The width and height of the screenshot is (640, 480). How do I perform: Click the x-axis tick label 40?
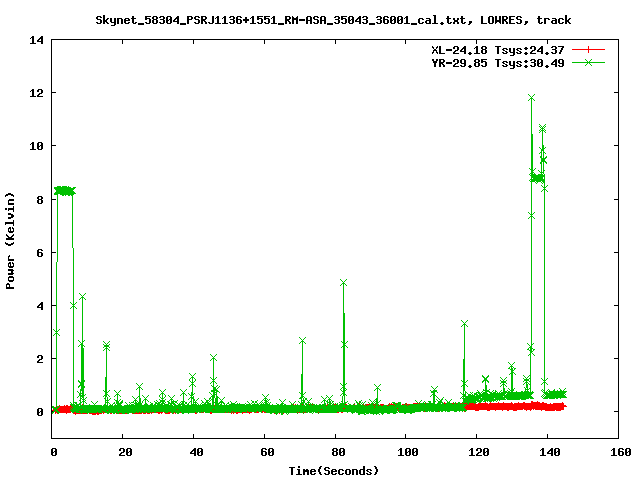tap(196, 452)
